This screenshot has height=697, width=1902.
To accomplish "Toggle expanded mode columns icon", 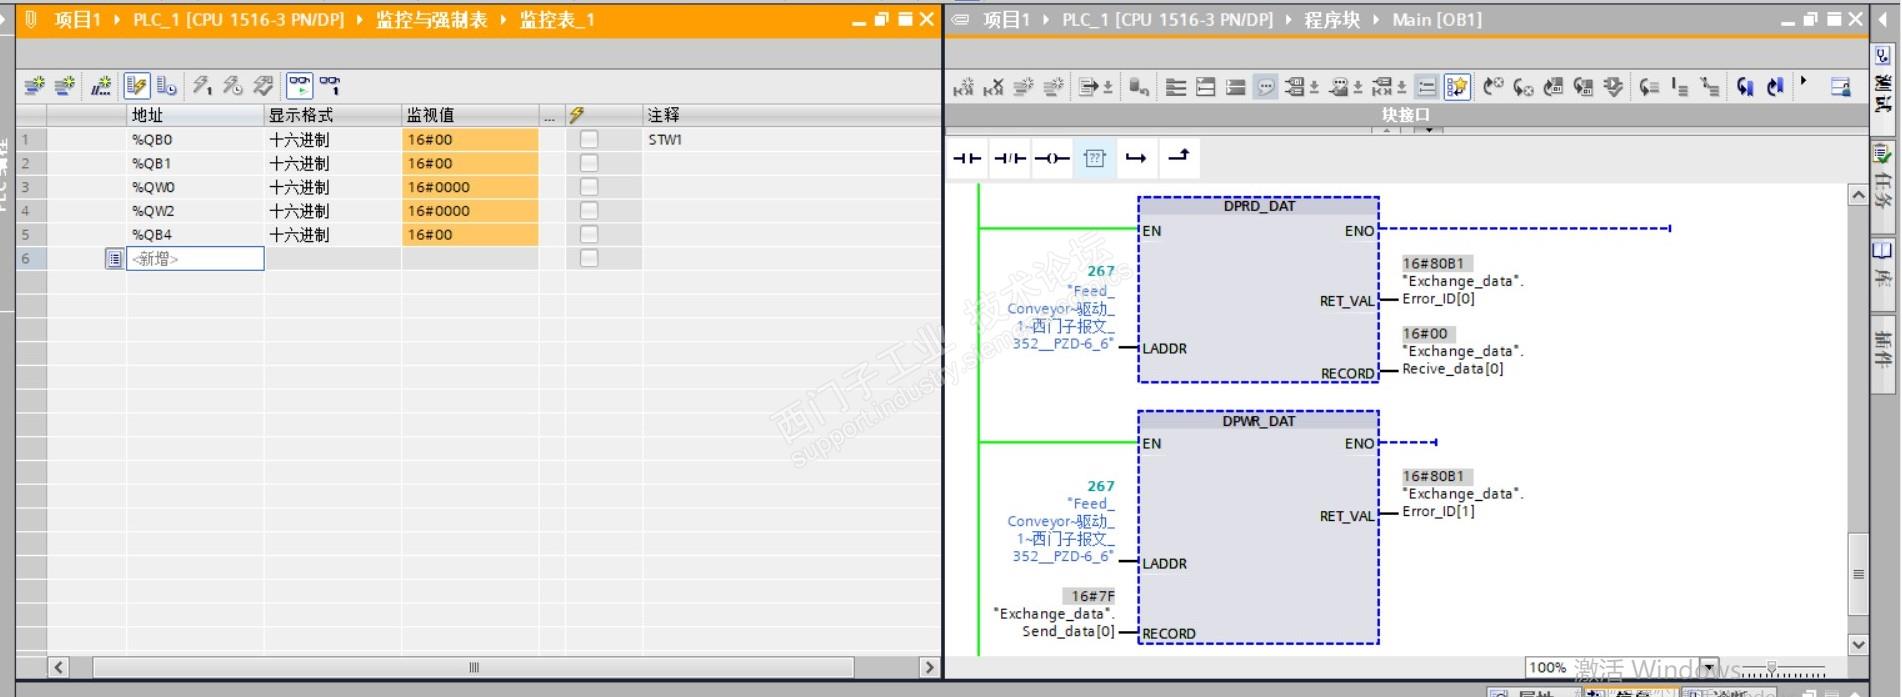I will [x=167, y=86].
